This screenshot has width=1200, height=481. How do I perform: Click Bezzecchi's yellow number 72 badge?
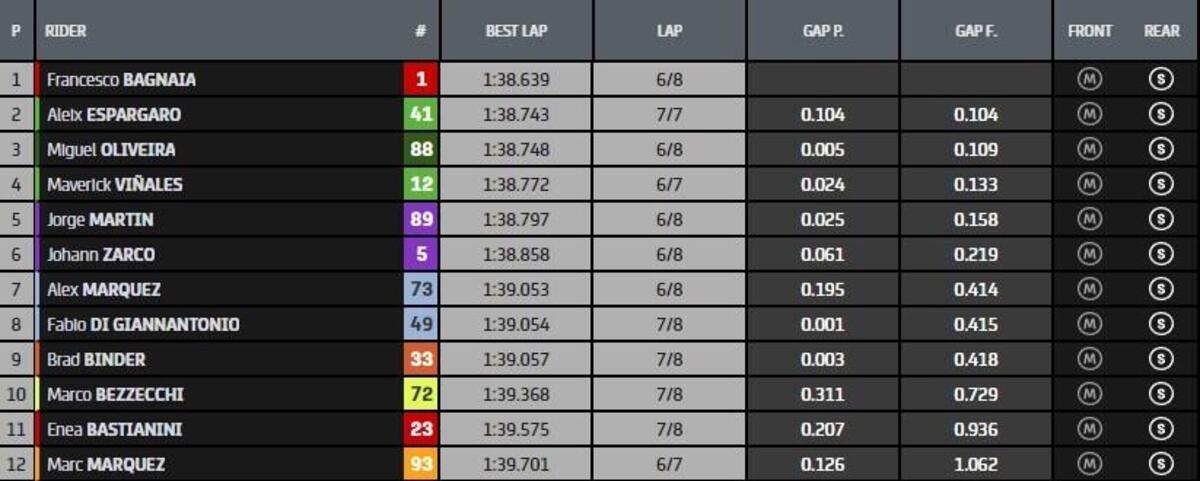coord(421,394)
